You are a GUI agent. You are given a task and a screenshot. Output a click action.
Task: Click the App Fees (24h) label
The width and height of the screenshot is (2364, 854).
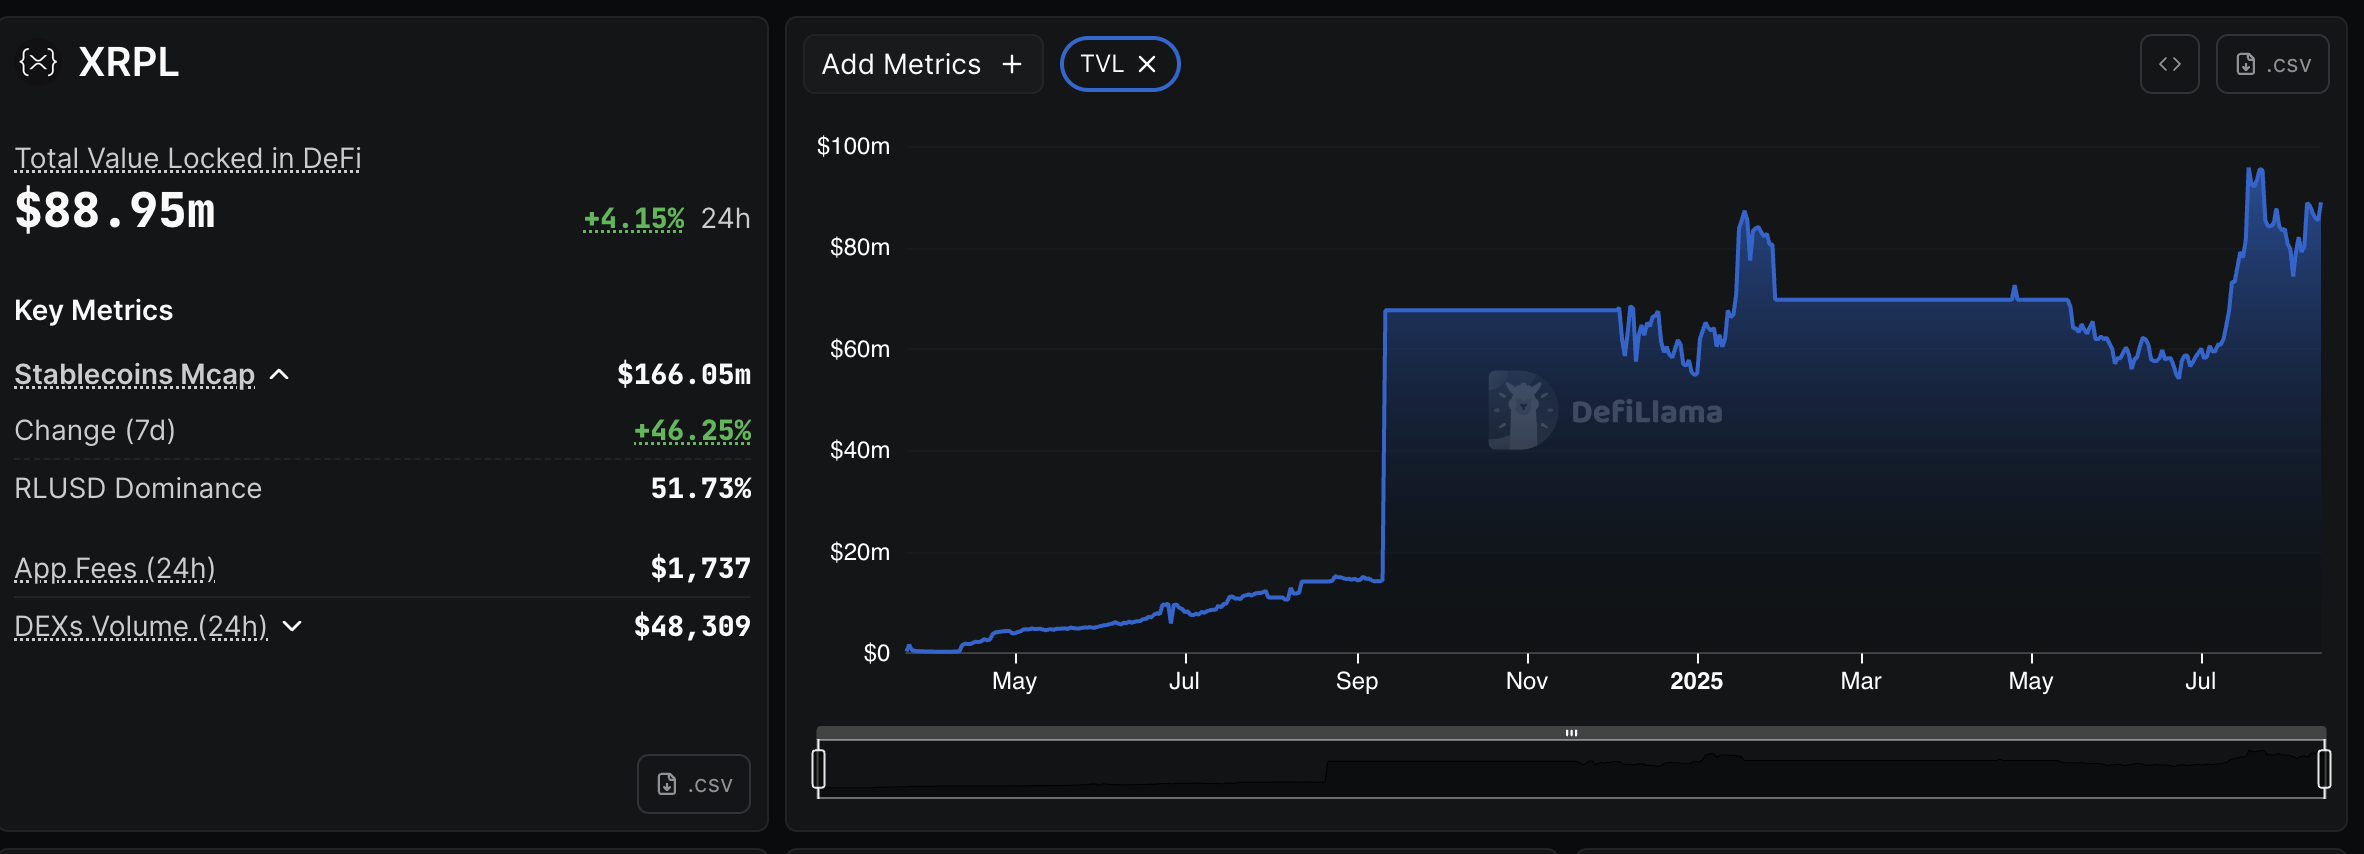[115, 568]
